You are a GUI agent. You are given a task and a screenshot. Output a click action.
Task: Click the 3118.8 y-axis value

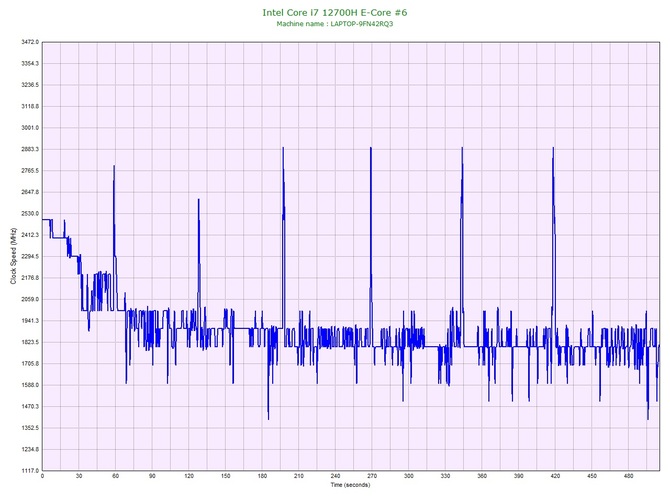30,106
